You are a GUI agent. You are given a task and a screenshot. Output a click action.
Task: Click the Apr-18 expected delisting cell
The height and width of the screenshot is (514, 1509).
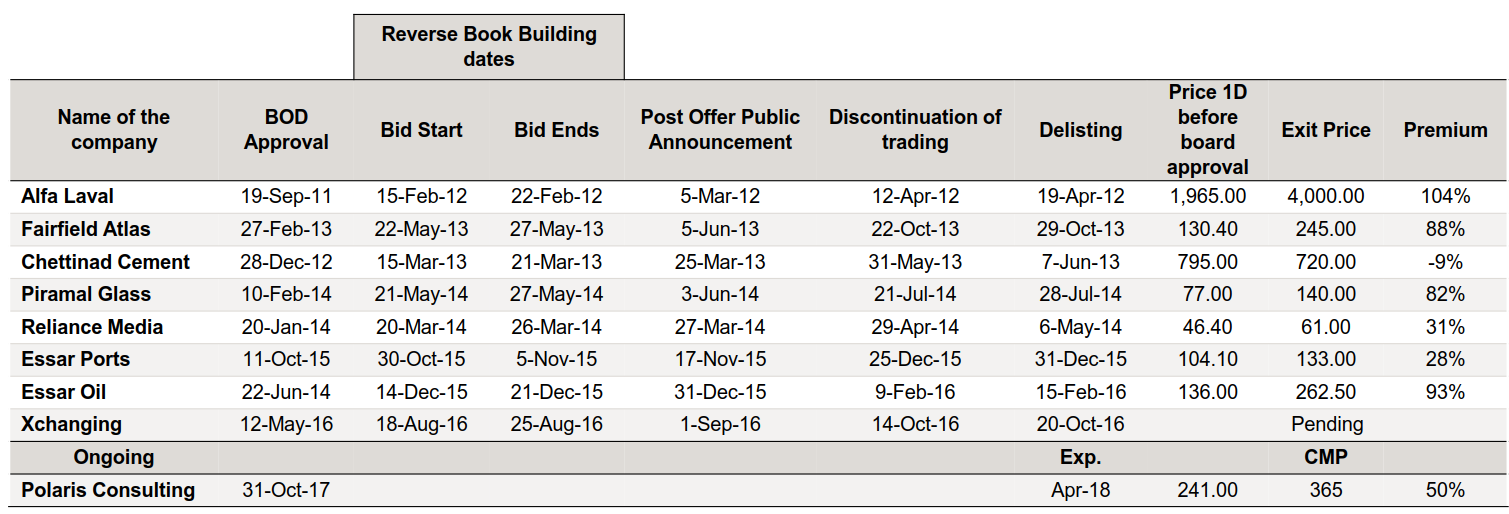1080,490
